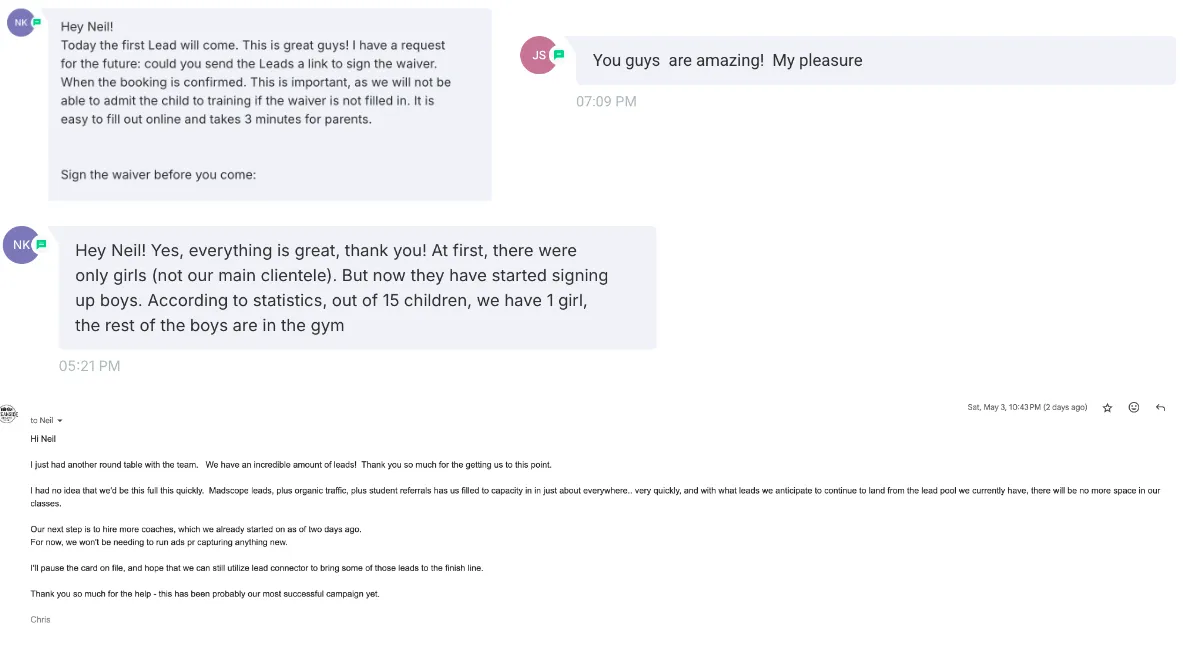Click green chat badge on top NK avatar
The image size is (1183, 650).
click(36, 23)
